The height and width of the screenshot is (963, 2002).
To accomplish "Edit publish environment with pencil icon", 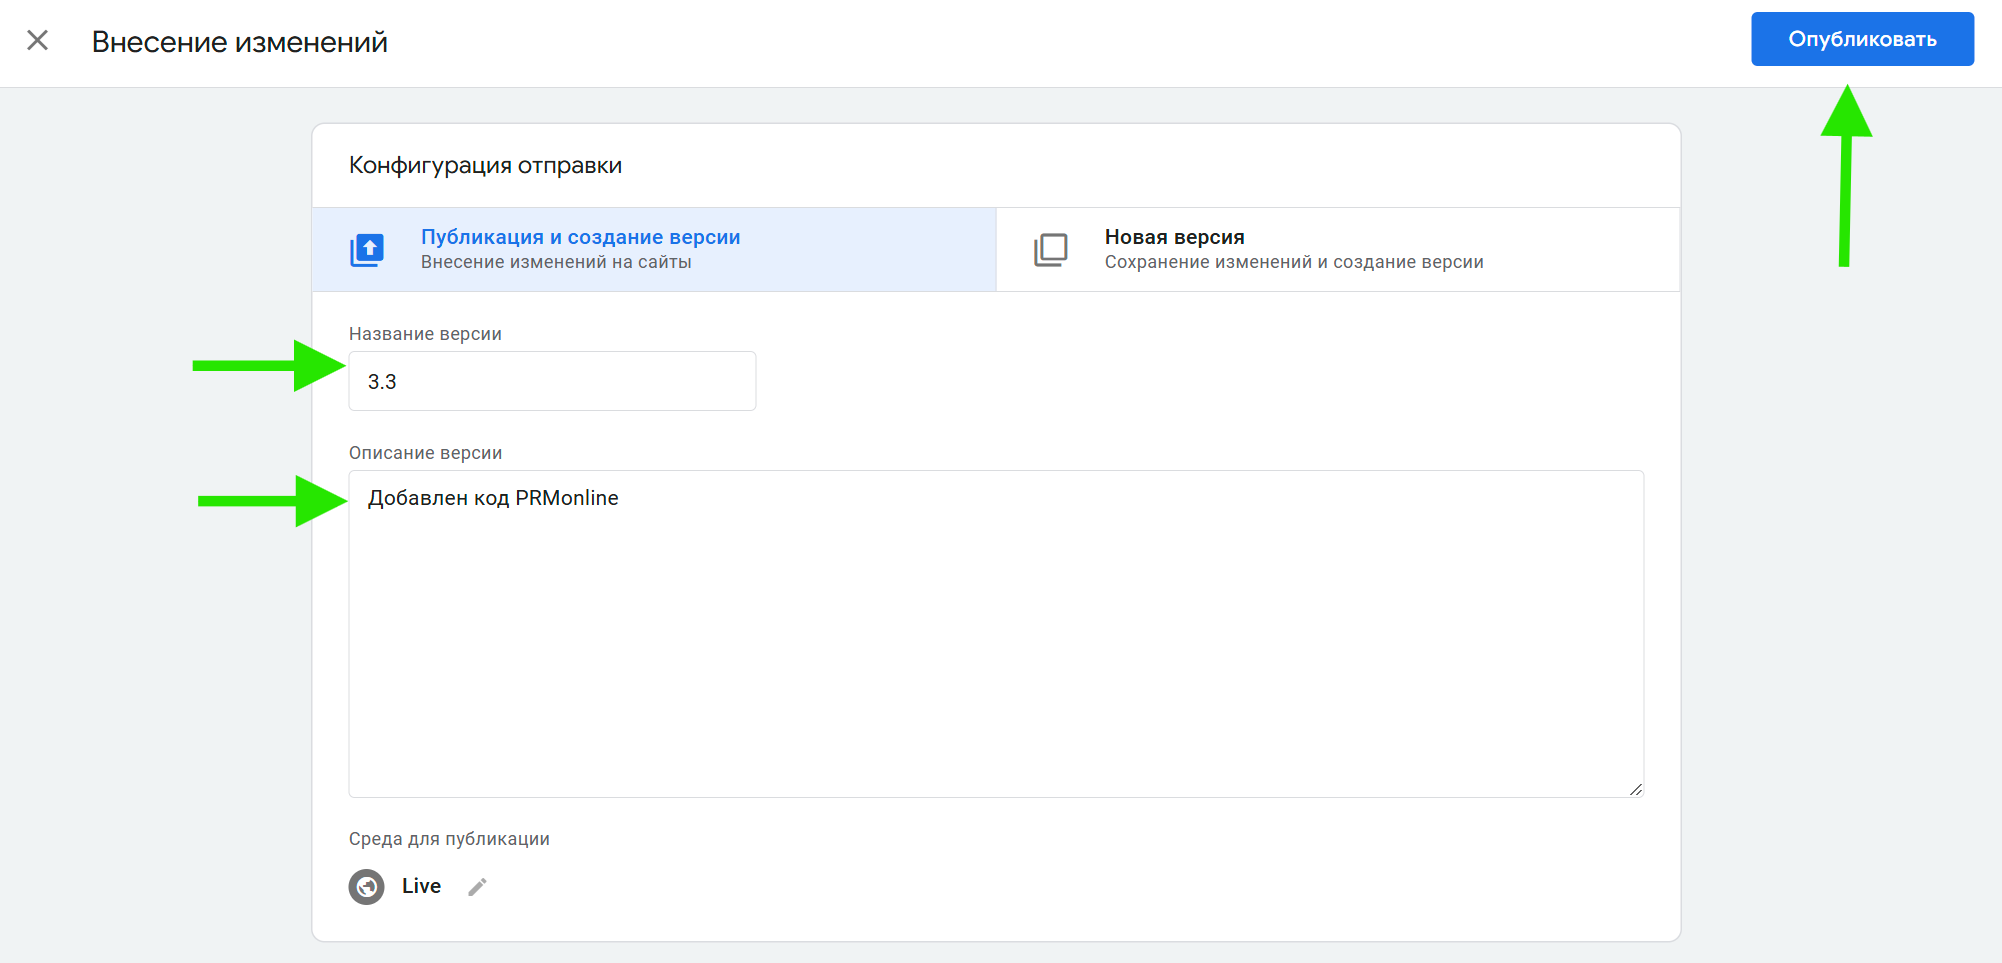I will [477, 887].
